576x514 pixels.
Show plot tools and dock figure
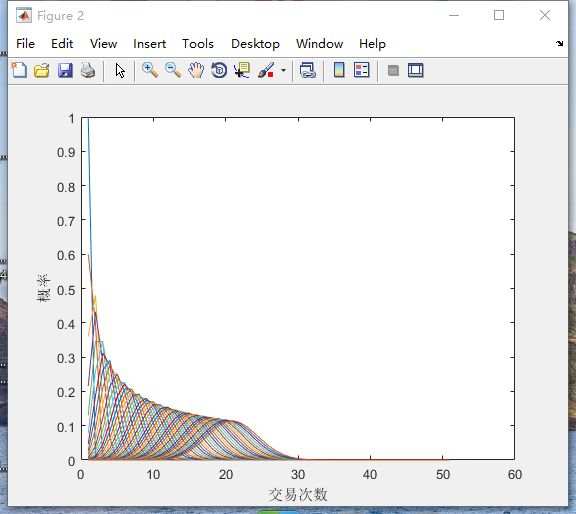(416, 70)
